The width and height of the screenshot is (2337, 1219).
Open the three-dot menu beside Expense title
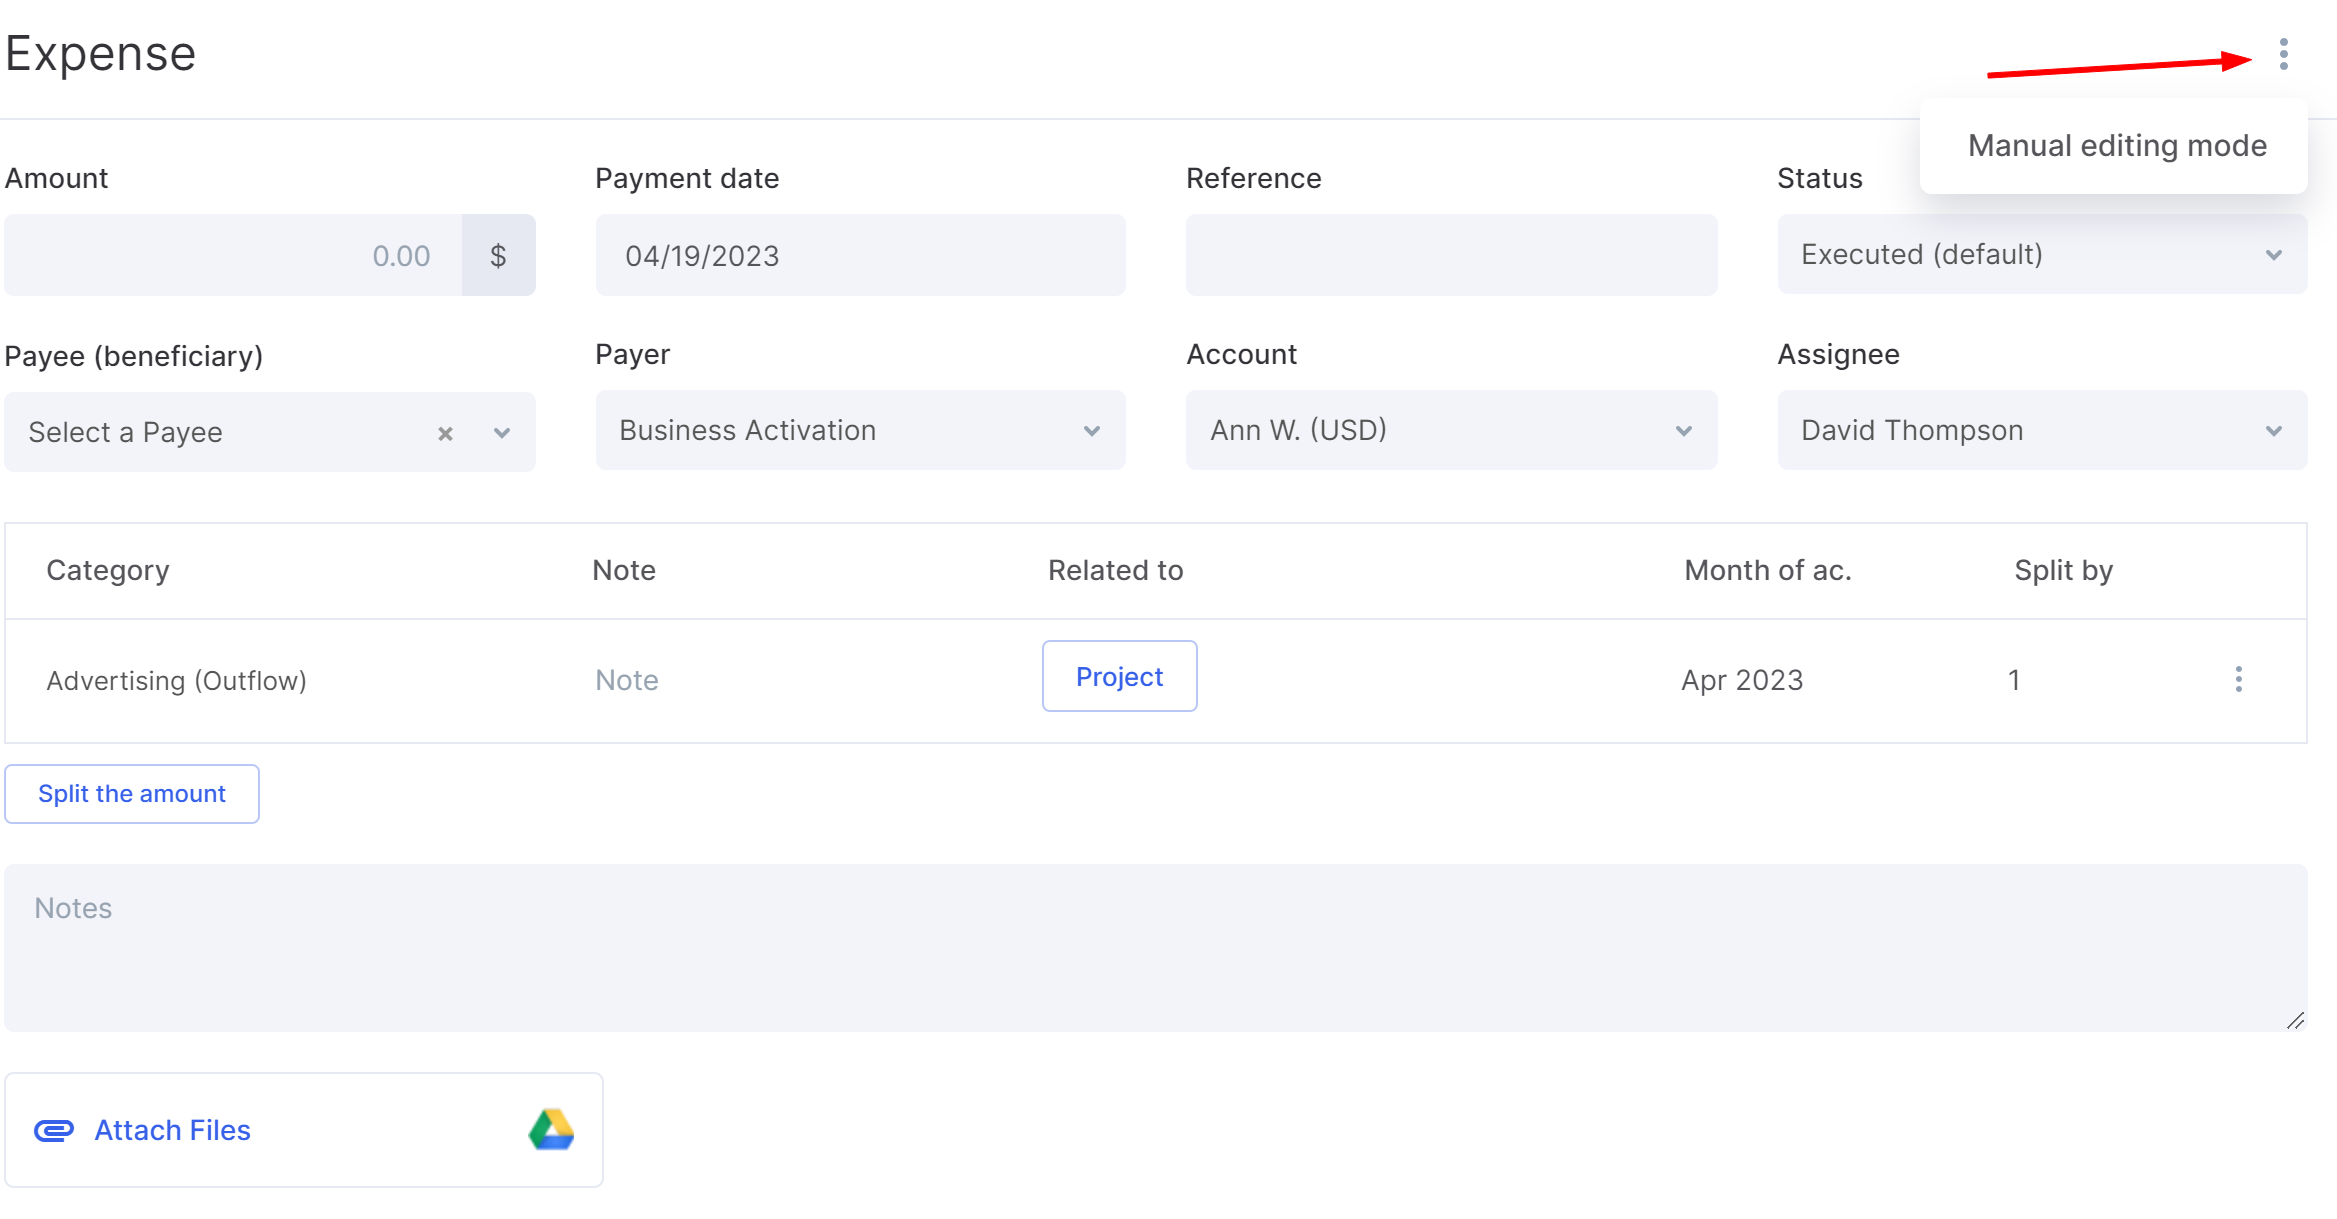[2283, 54]
